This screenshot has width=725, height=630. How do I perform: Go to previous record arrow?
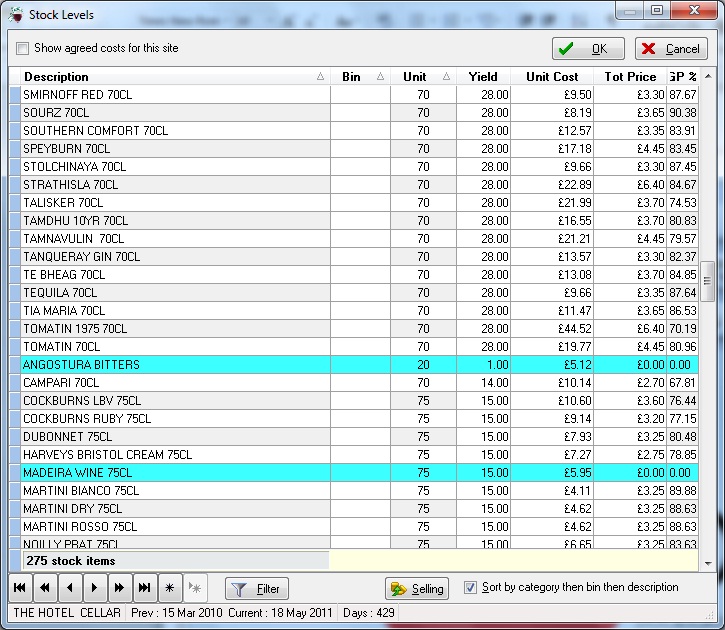click(70, 587)
